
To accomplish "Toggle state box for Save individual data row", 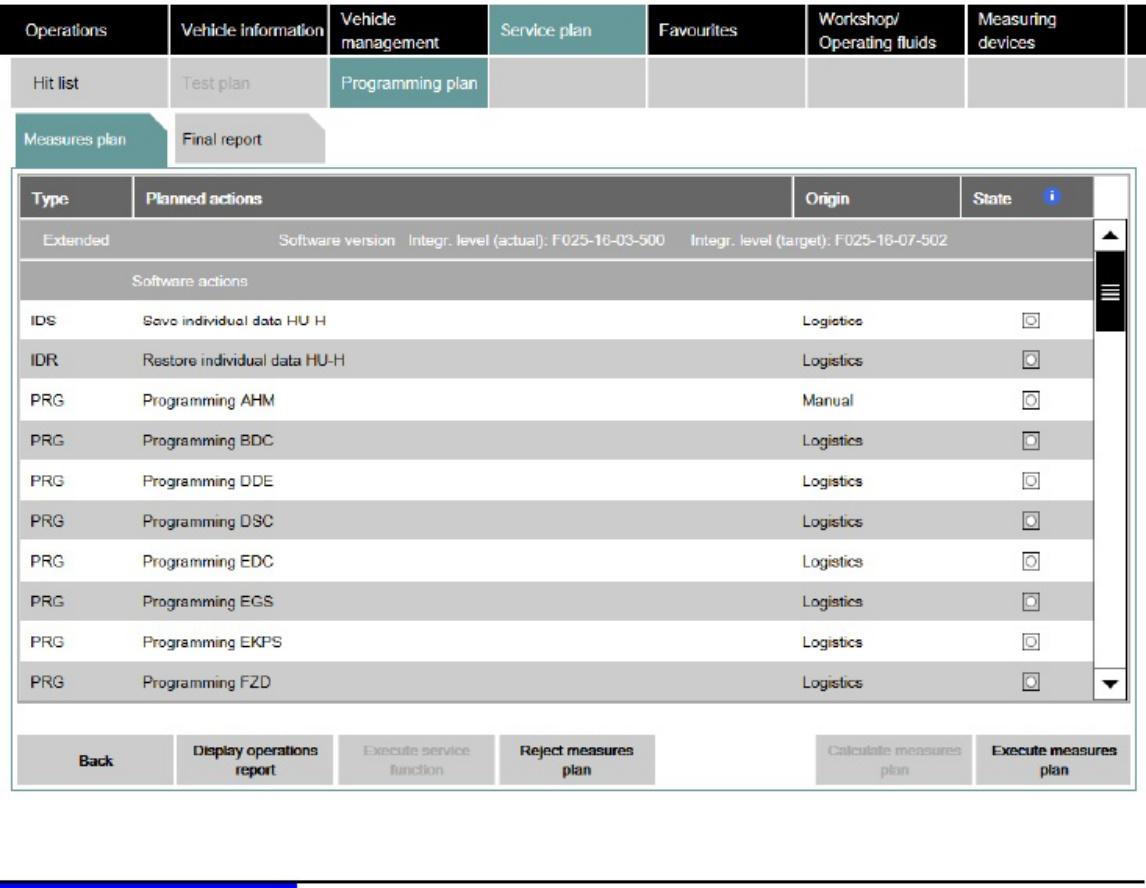I will [1031, 320].
